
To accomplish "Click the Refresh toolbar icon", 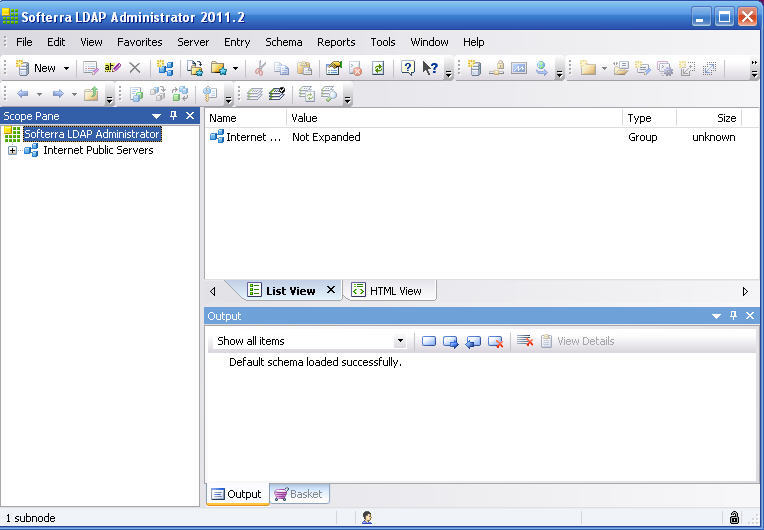I will (378, 68).
